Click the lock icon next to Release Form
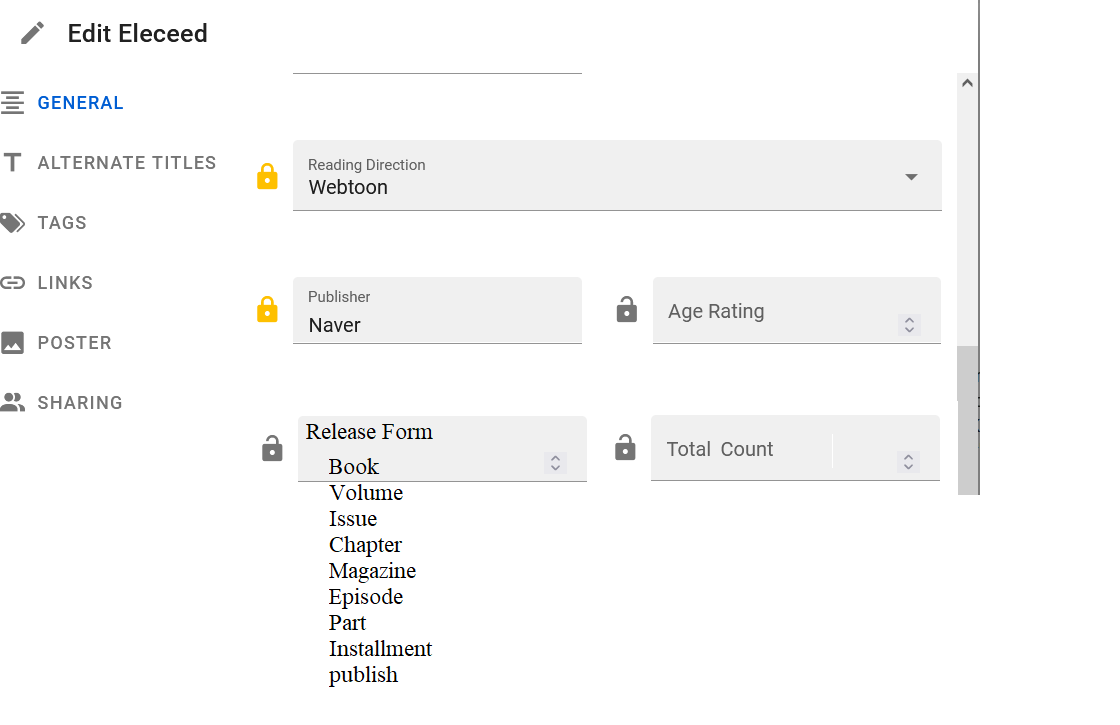 coord(272,449)
